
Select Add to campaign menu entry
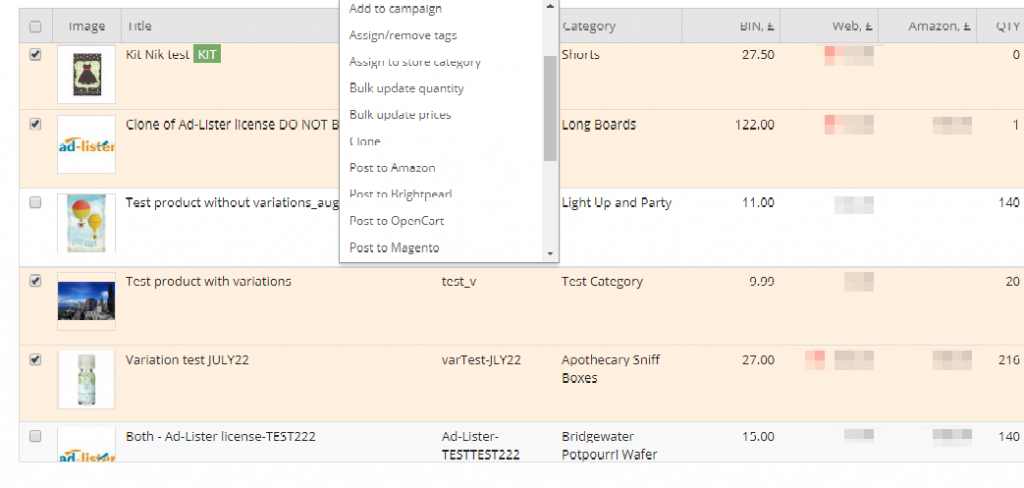point(395,9)
